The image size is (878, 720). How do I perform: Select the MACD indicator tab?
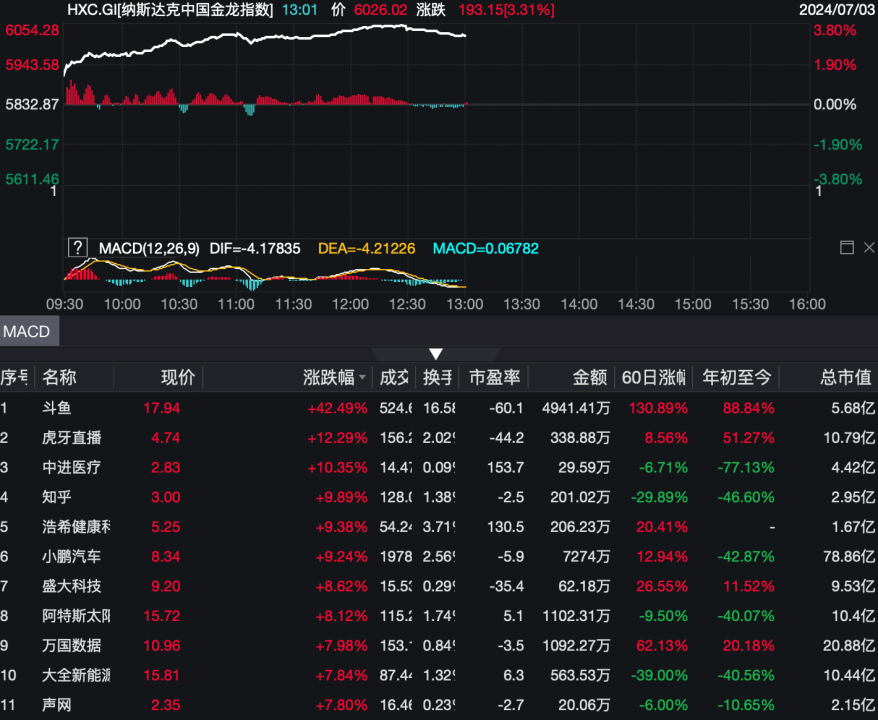(26, 331)
